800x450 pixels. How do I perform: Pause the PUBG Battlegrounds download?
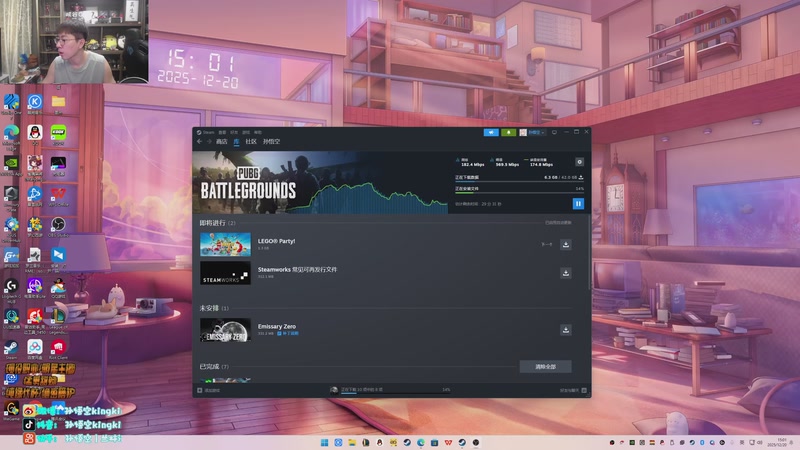578,204
